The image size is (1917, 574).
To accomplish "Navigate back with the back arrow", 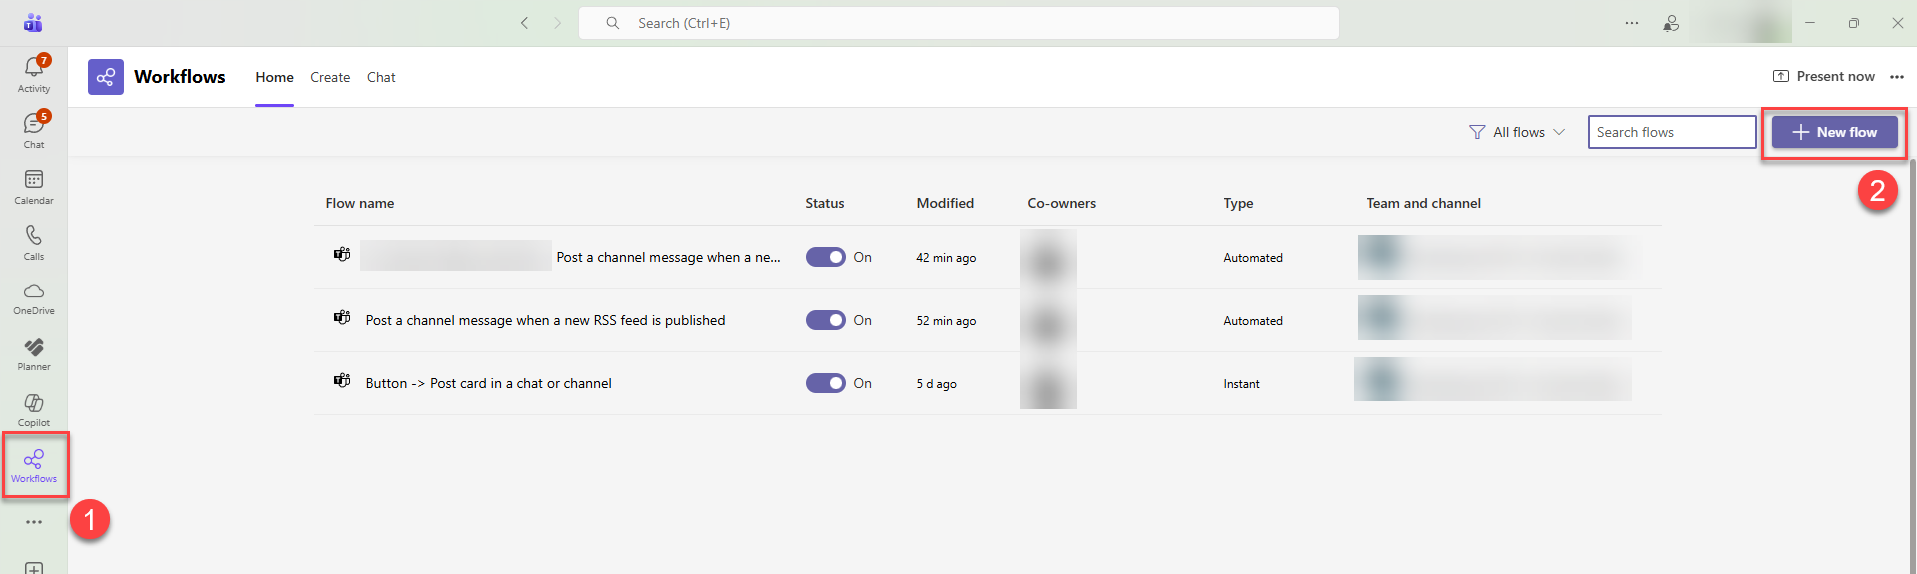I will pyautogui.click(x=524, y=23).
